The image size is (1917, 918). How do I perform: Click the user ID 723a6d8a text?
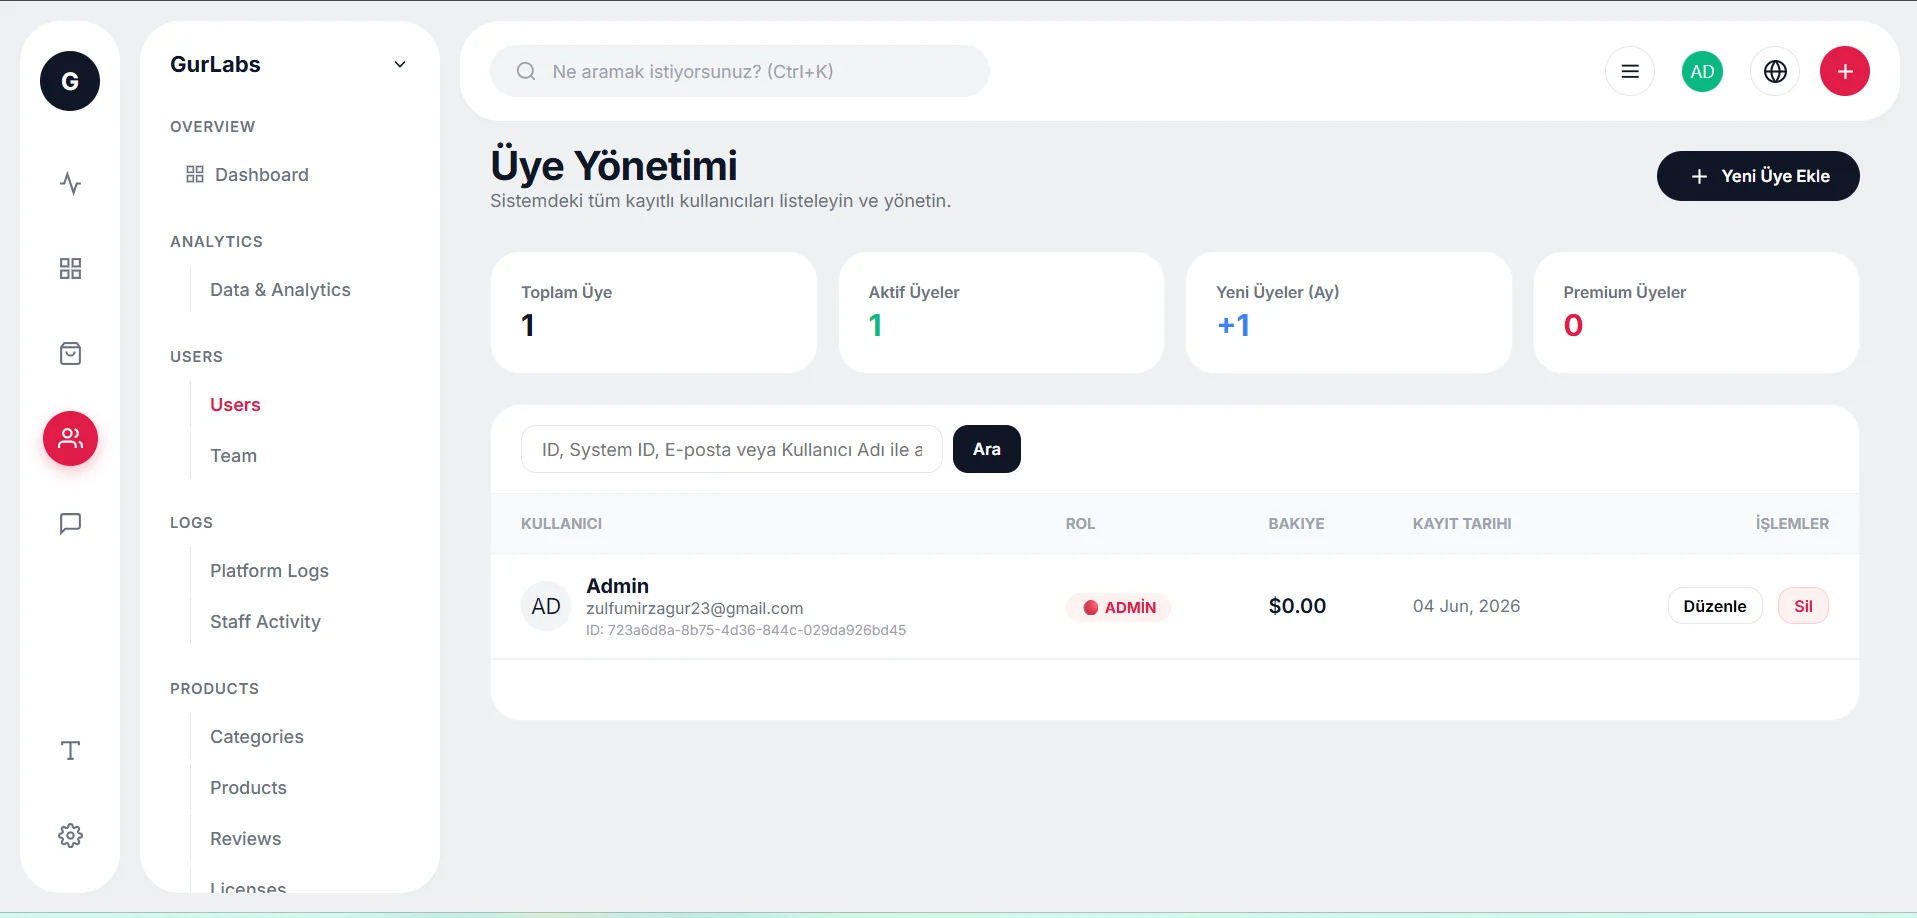pyautogui.click(x=746, y=630)
